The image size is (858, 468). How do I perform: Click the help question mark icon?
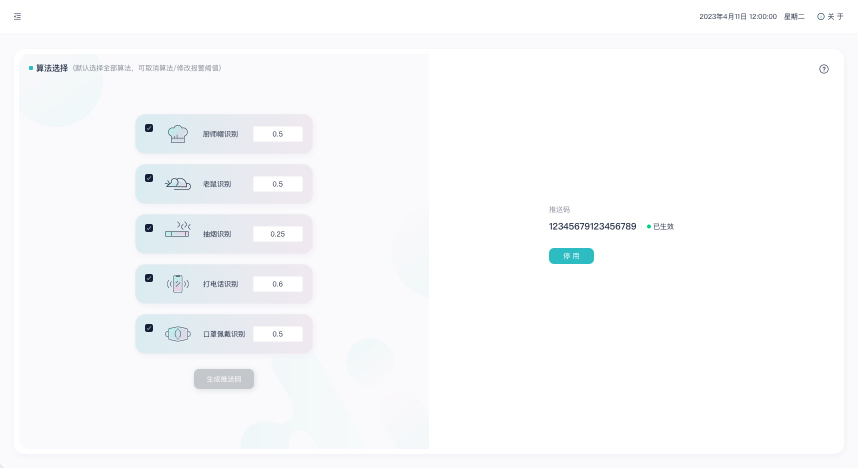pyautogui.click(x=824, y=69)
